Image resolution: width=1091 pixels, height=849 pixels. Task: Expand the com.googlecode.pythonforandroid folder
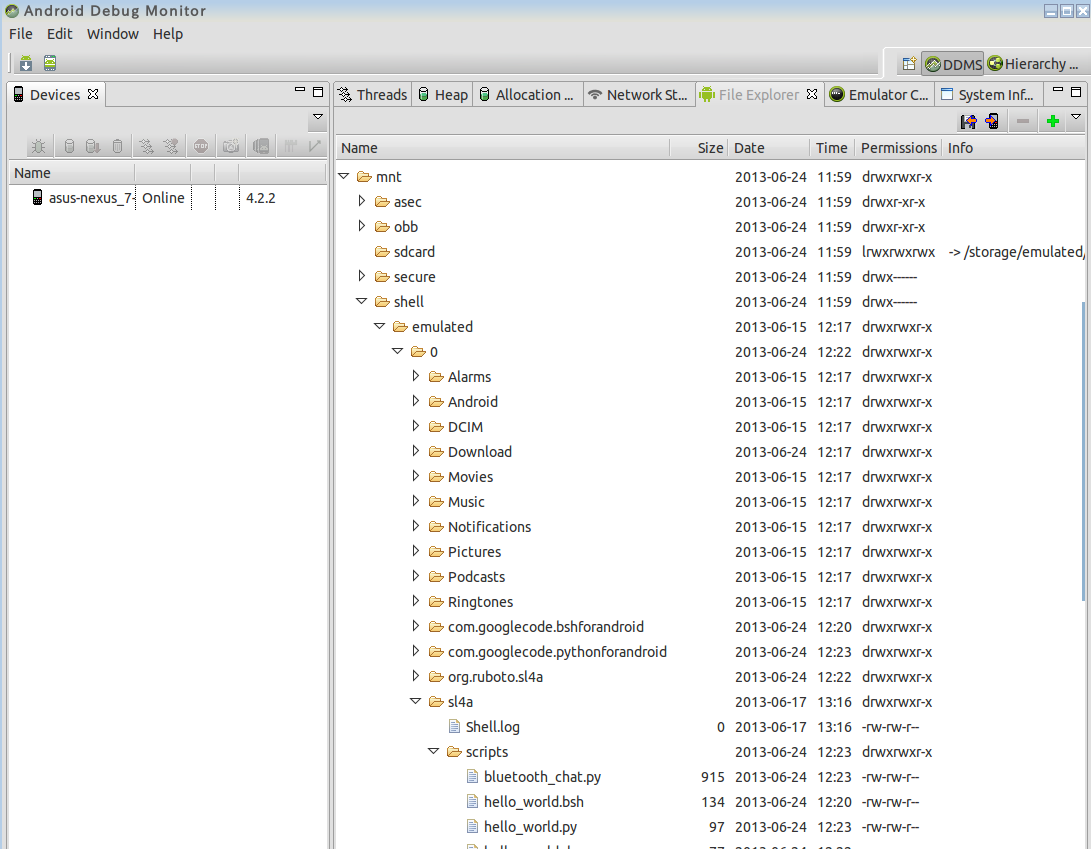pyautogui.click(x=416, y=651)
